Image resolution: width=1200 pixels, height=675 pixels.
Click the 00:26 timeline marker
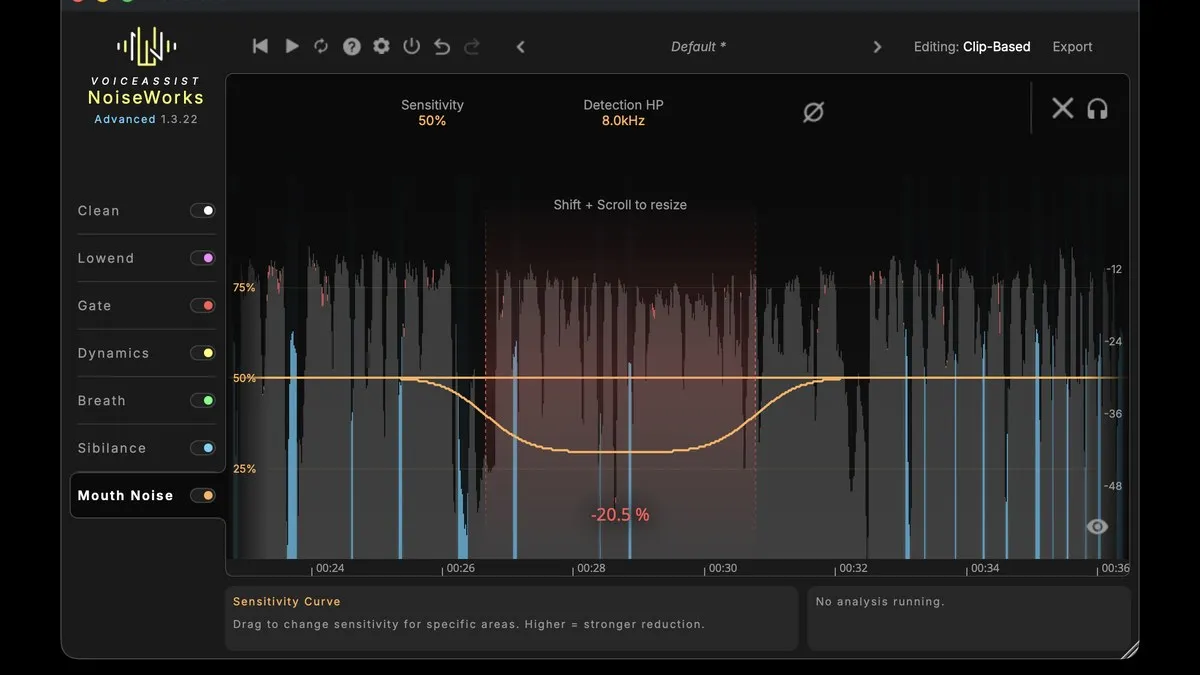coord(460,568)
